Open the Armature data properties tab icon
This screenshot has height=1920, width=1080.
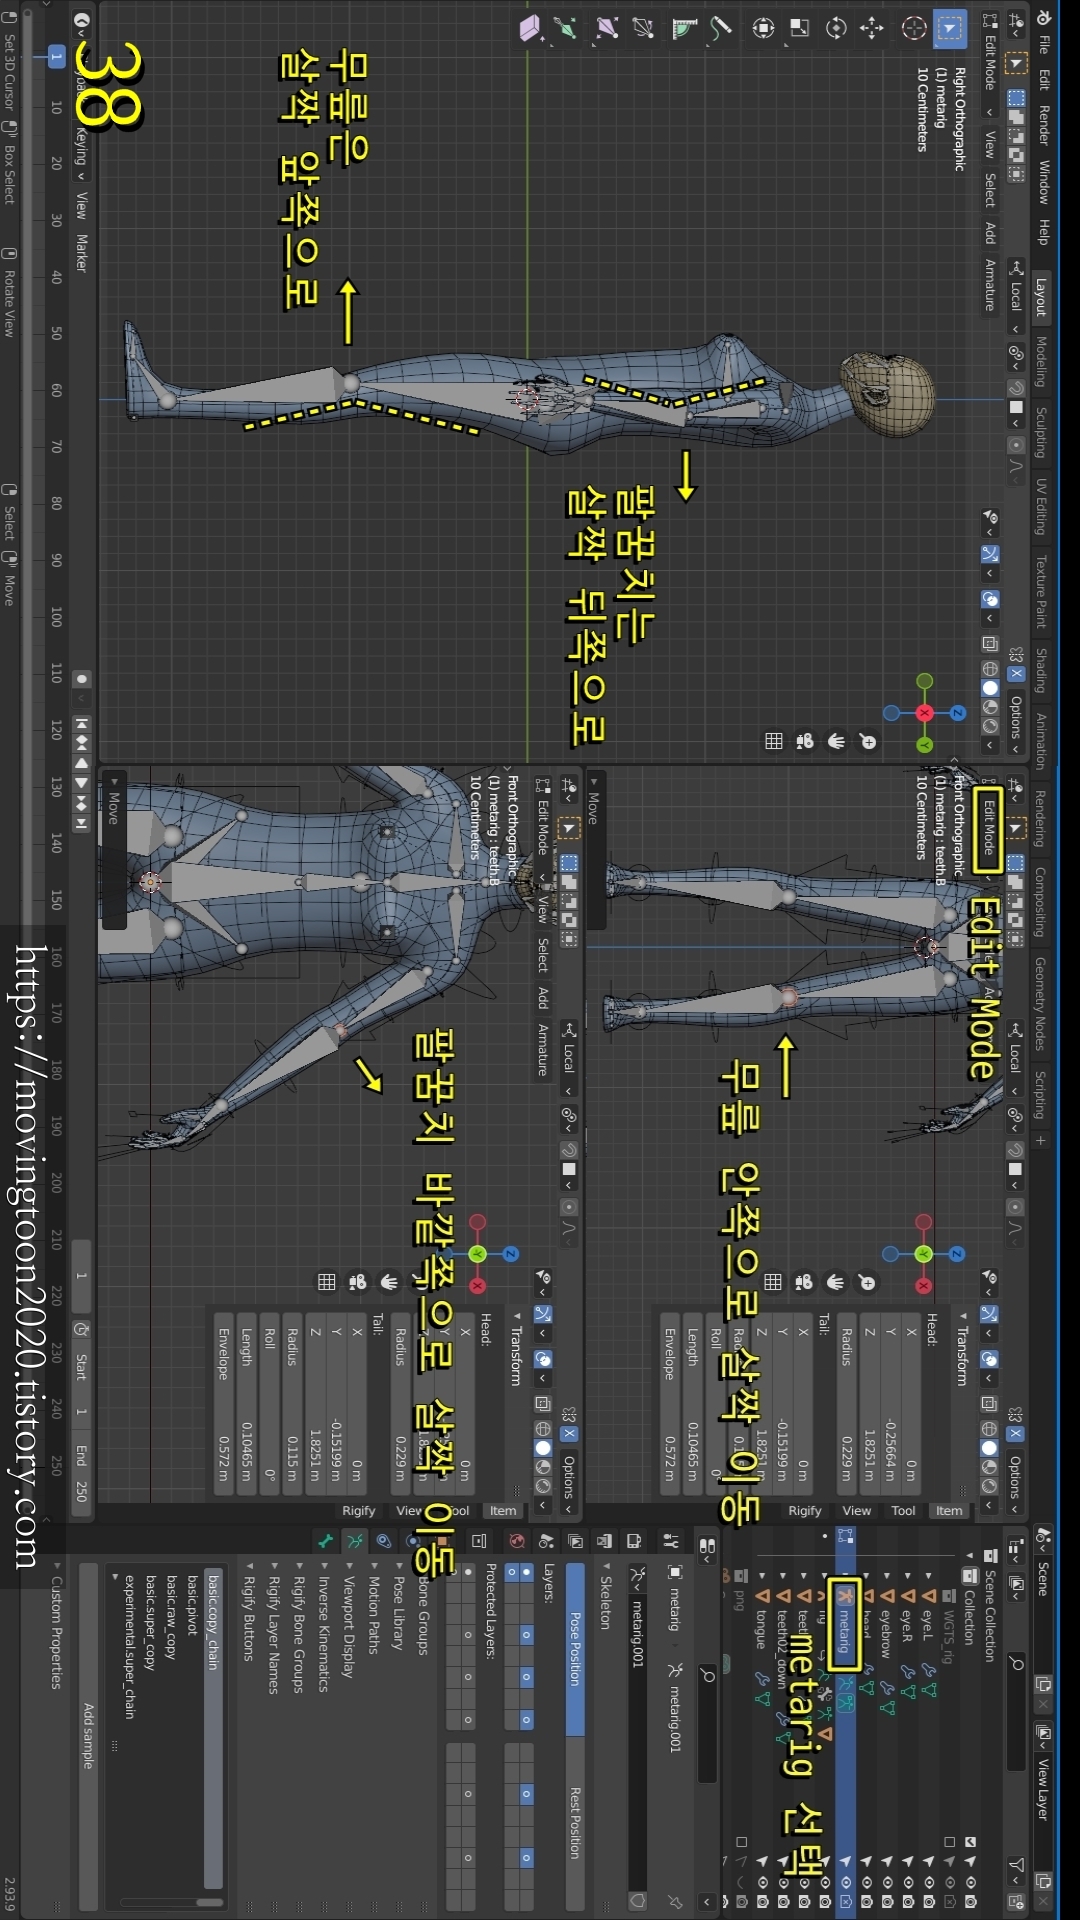355,1541
